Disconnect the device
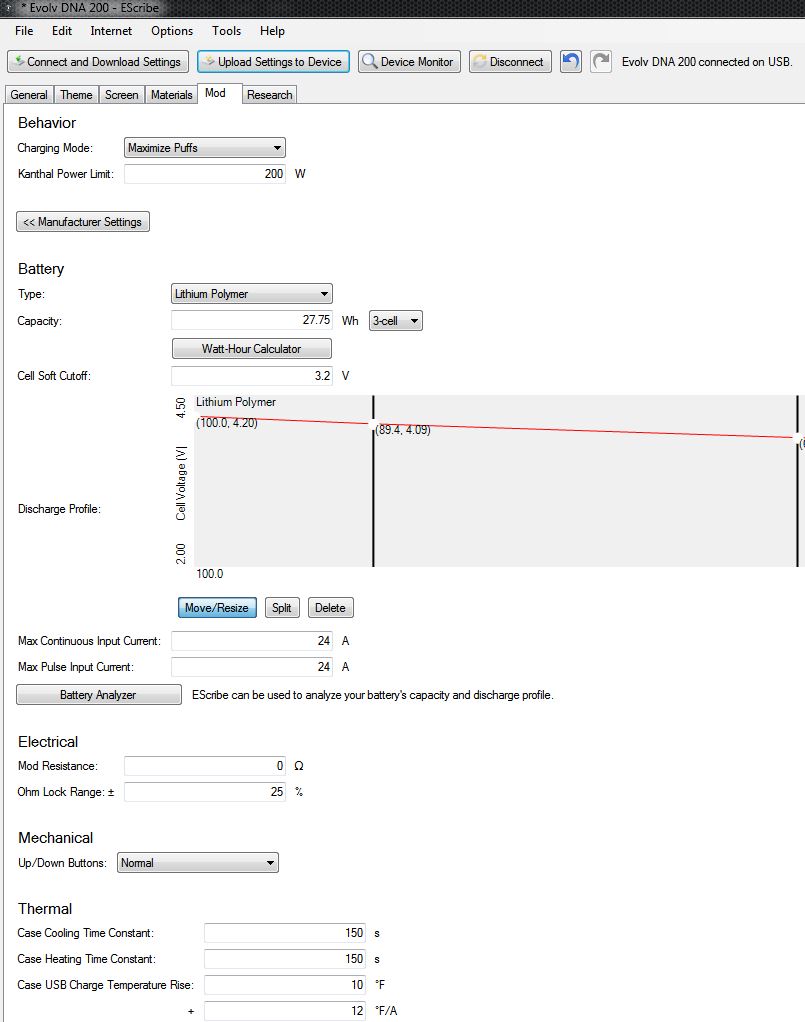Viewport: 805px width, 1022px height. (x=508, y=61)
